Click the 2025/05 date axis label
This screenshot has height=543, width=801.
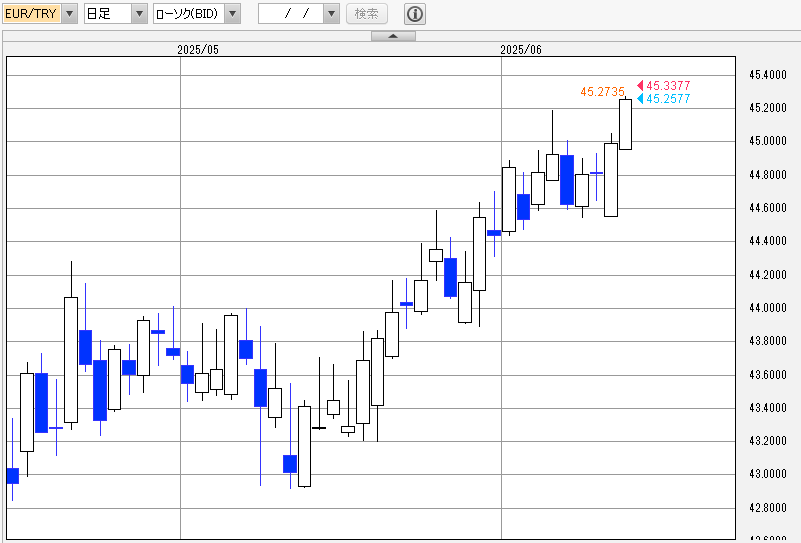pos(198,50)
